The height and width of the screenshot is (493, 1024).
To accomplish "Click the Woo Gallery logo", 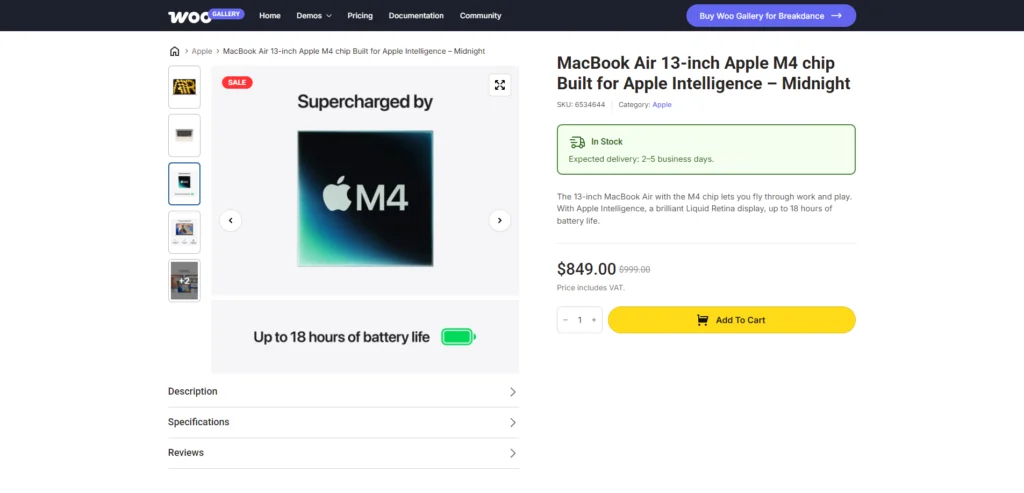I will (206, 15).
